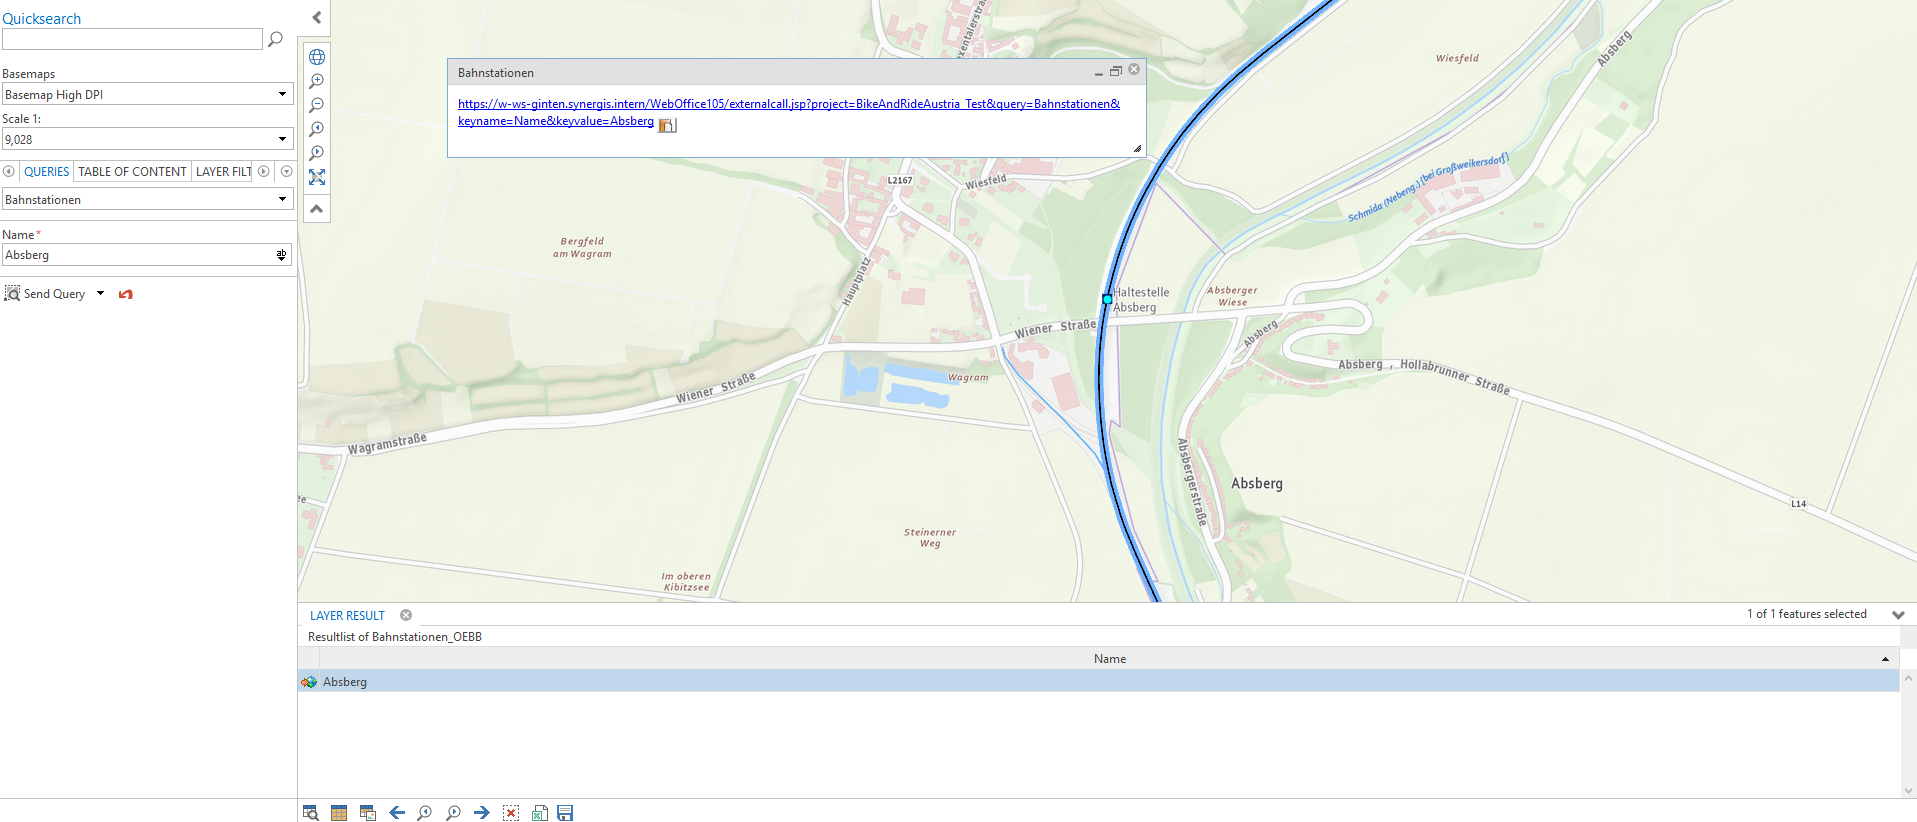Viewport: 1917px width, 822px height.
Task: Click the globe full extent icon
Action: coord(317,57)
